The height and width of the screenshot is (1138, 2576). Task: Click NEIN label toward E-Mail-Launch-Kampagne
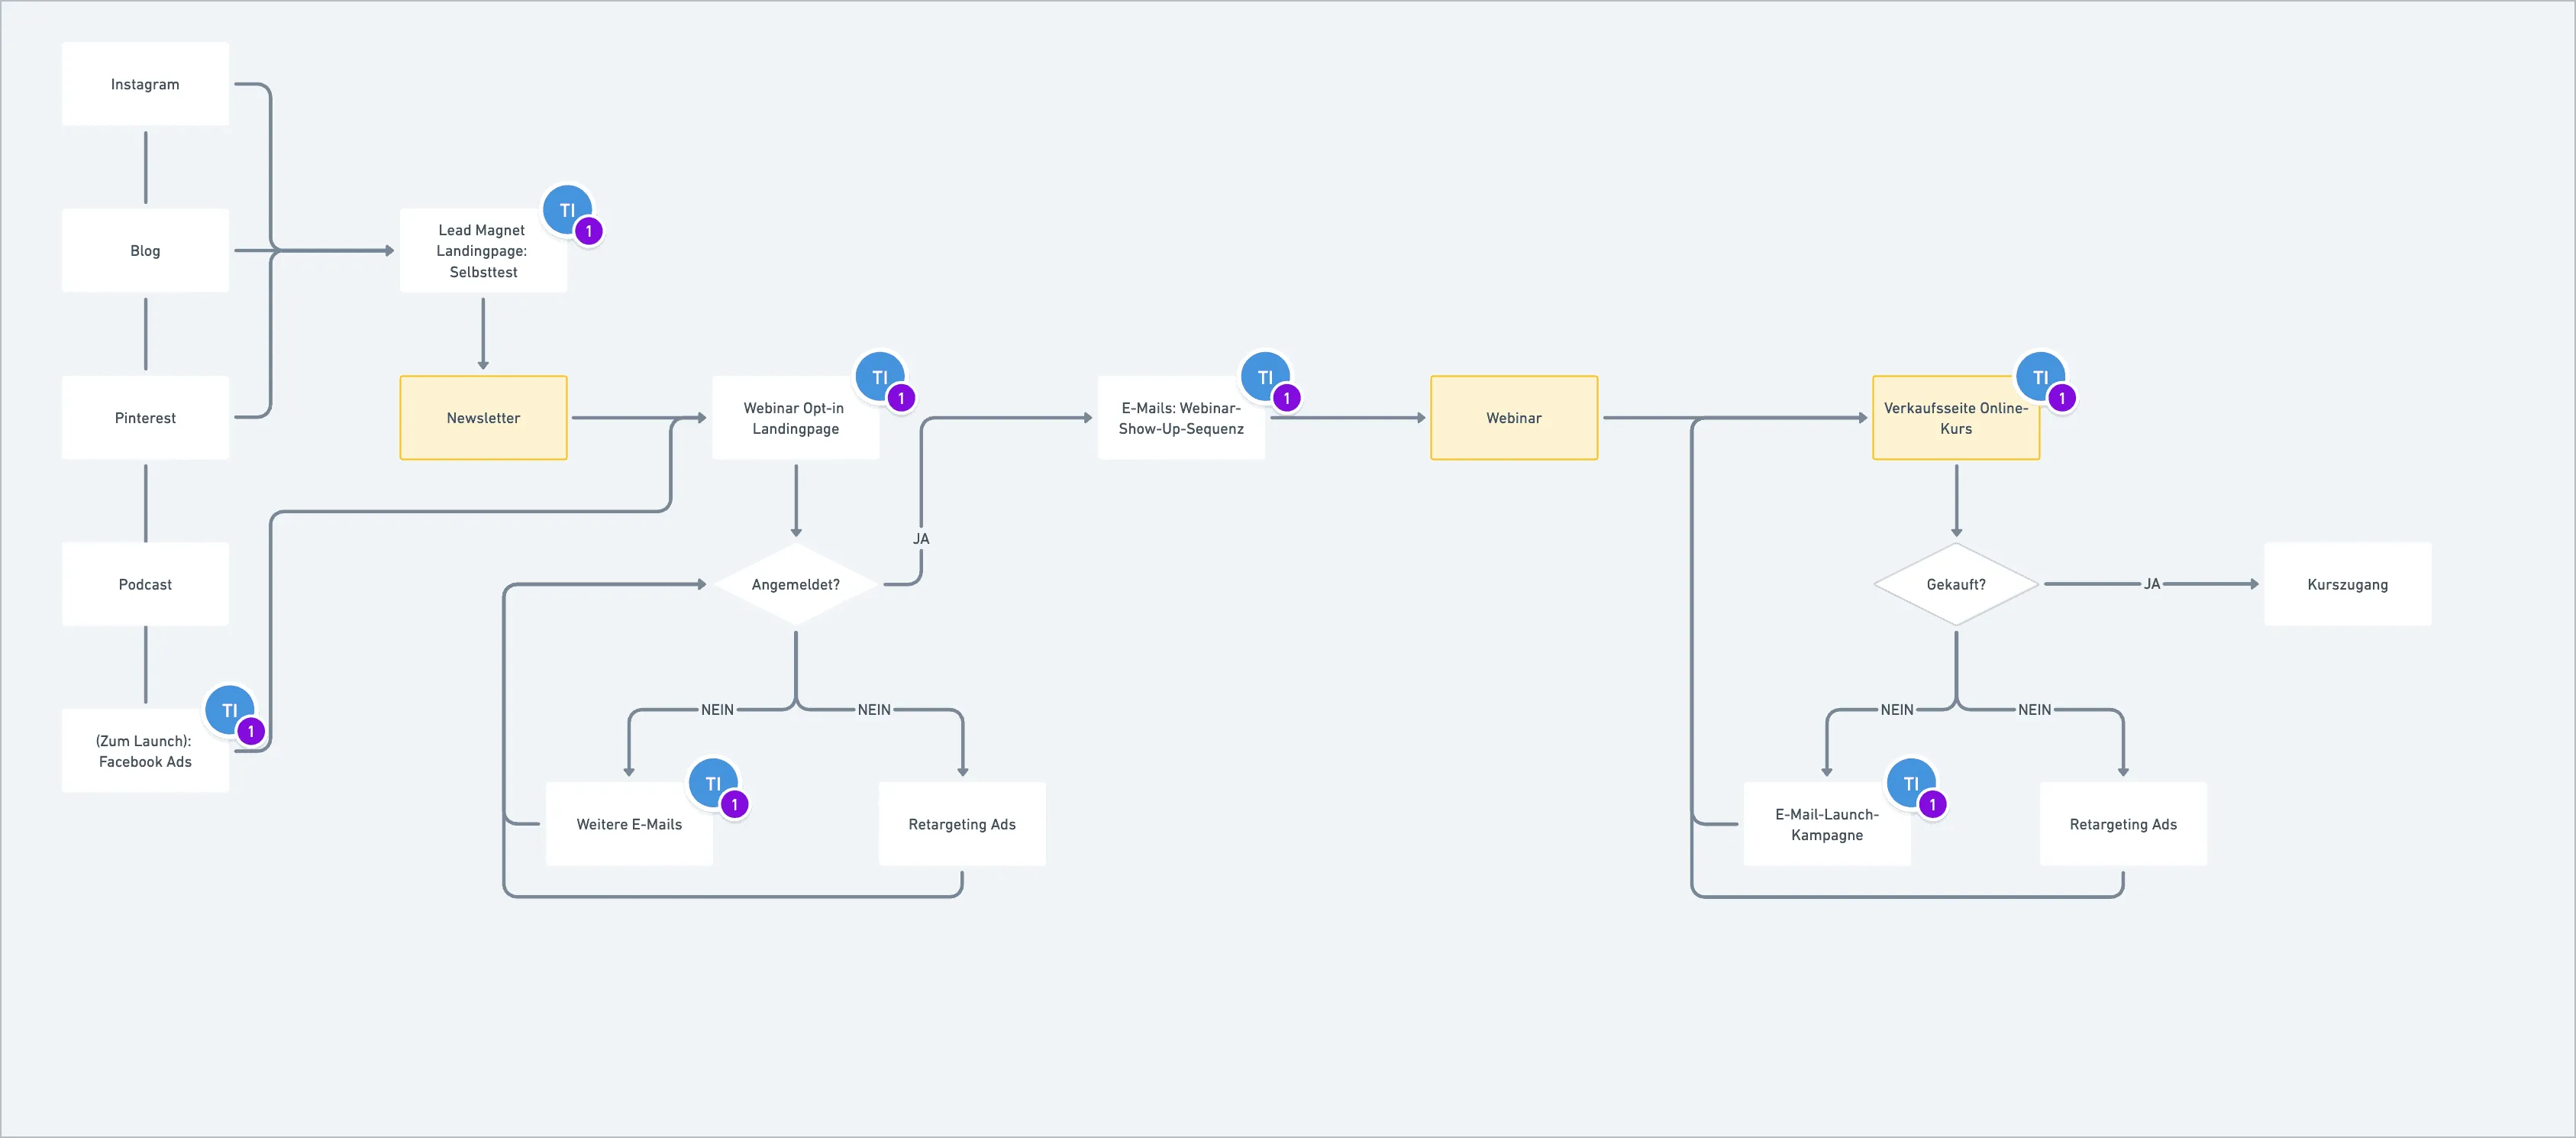point(1897,710)
